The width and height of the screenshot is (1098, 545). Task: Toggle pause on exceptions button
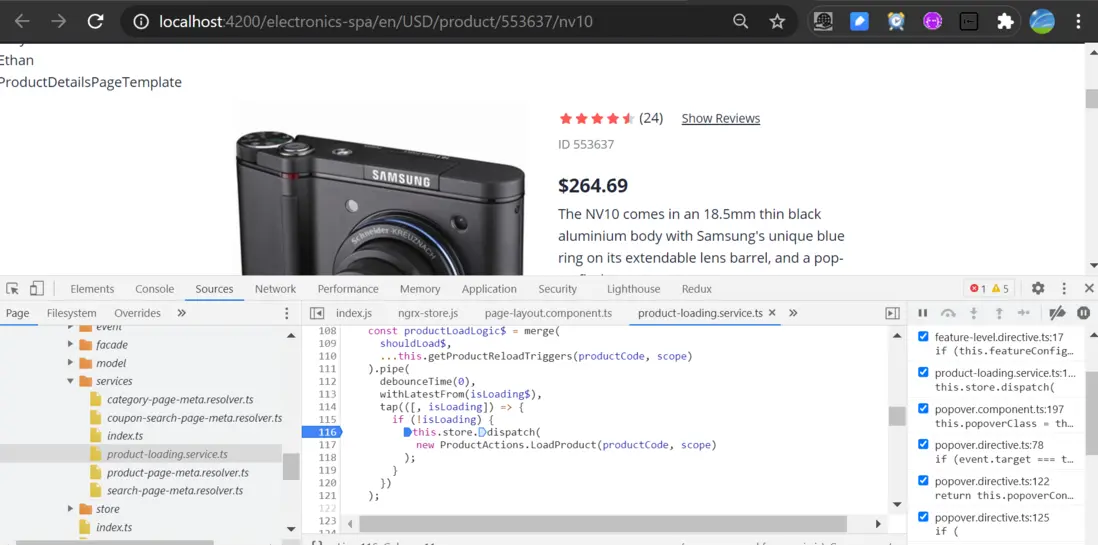1083,313
